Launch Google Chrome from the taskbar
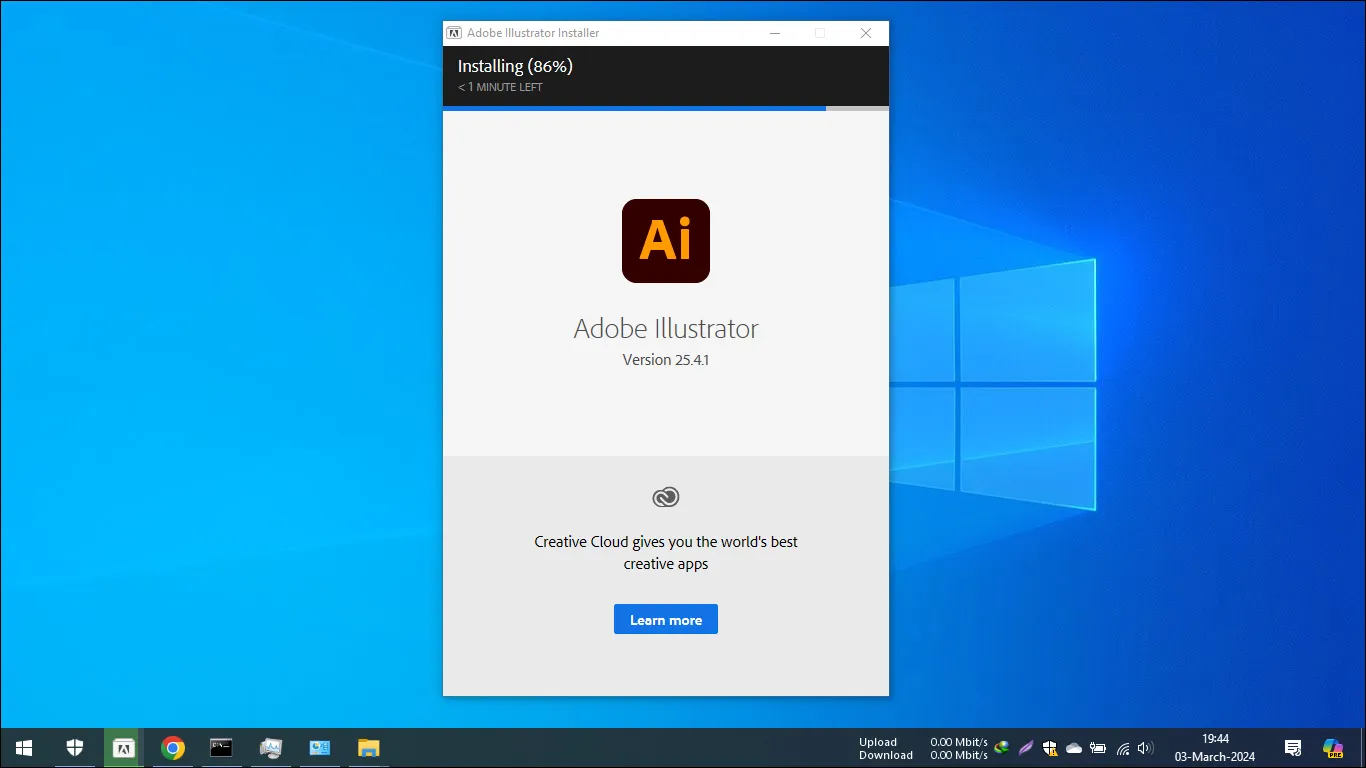 click(x=173, y=748)
